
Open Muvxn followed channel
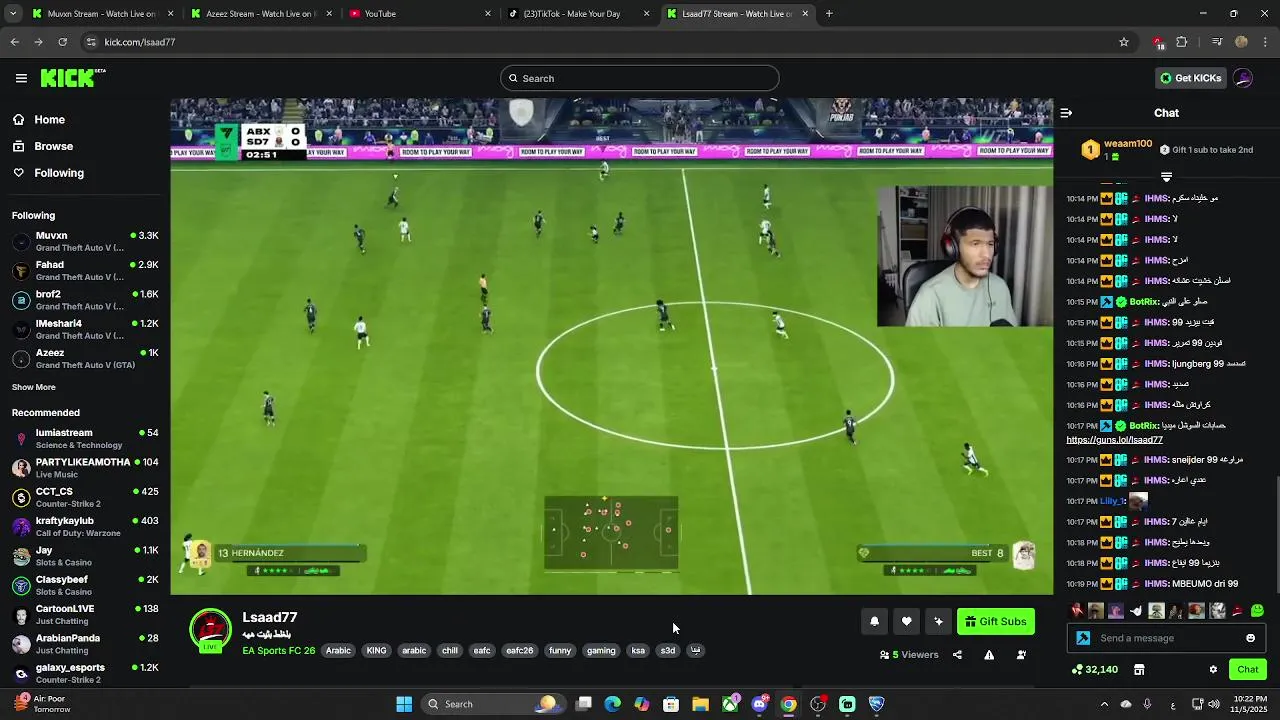coord(85,241)
